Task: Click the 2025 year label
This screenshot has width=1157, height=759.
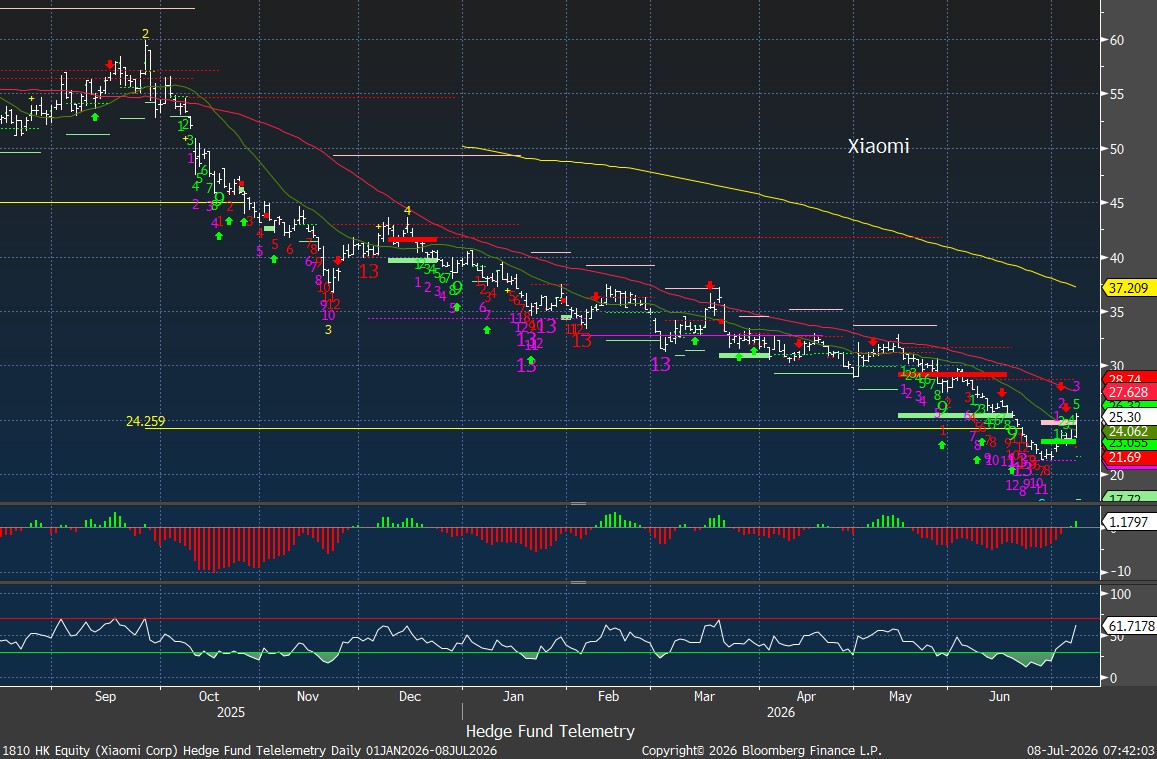Action: 231,713
